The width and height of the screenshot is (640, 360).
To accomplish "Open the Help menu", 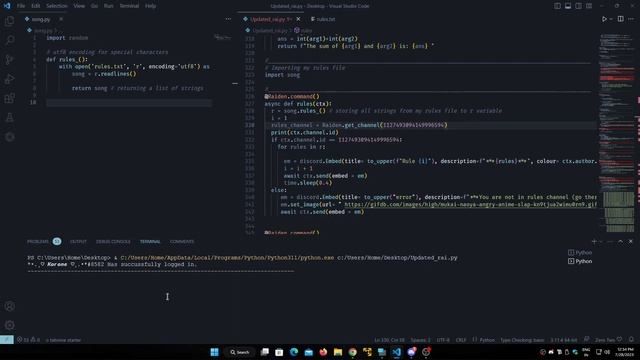I will (150, 6).
